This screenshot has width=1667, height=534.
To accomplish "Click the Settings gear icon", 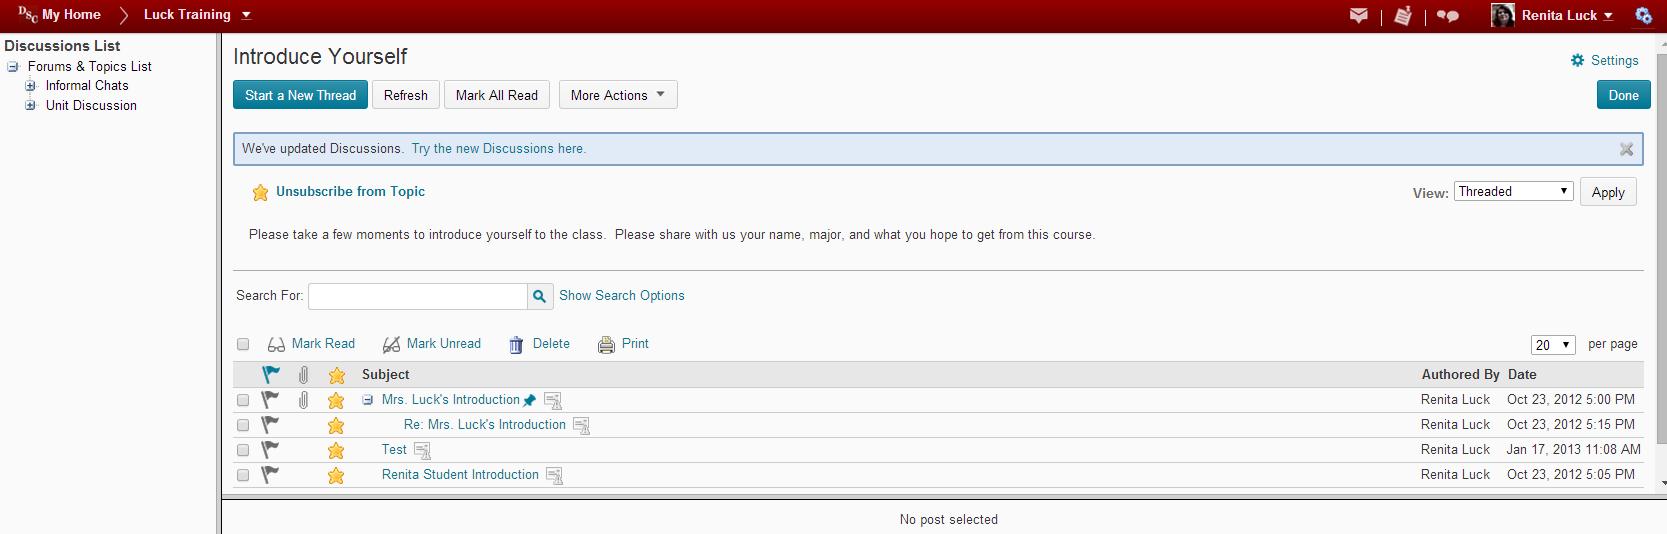I will coord(1578,60).
